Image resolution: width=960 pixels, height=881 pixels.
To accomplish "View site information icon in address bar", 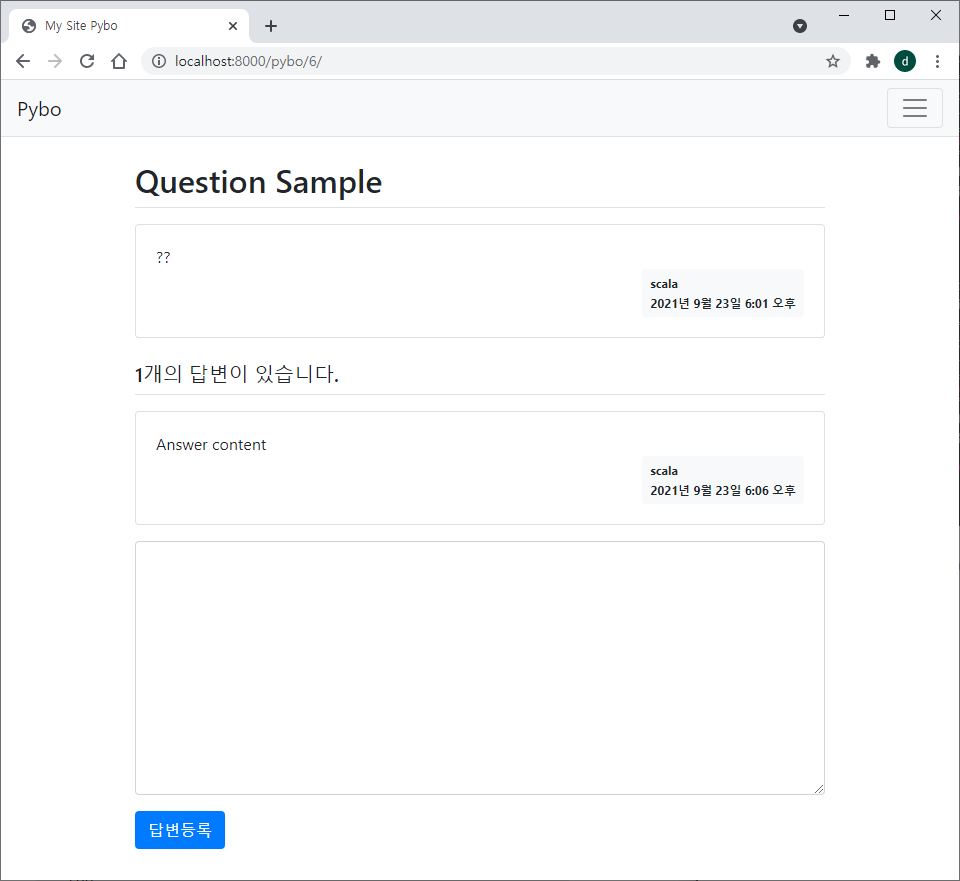I will tap(159, 61).
